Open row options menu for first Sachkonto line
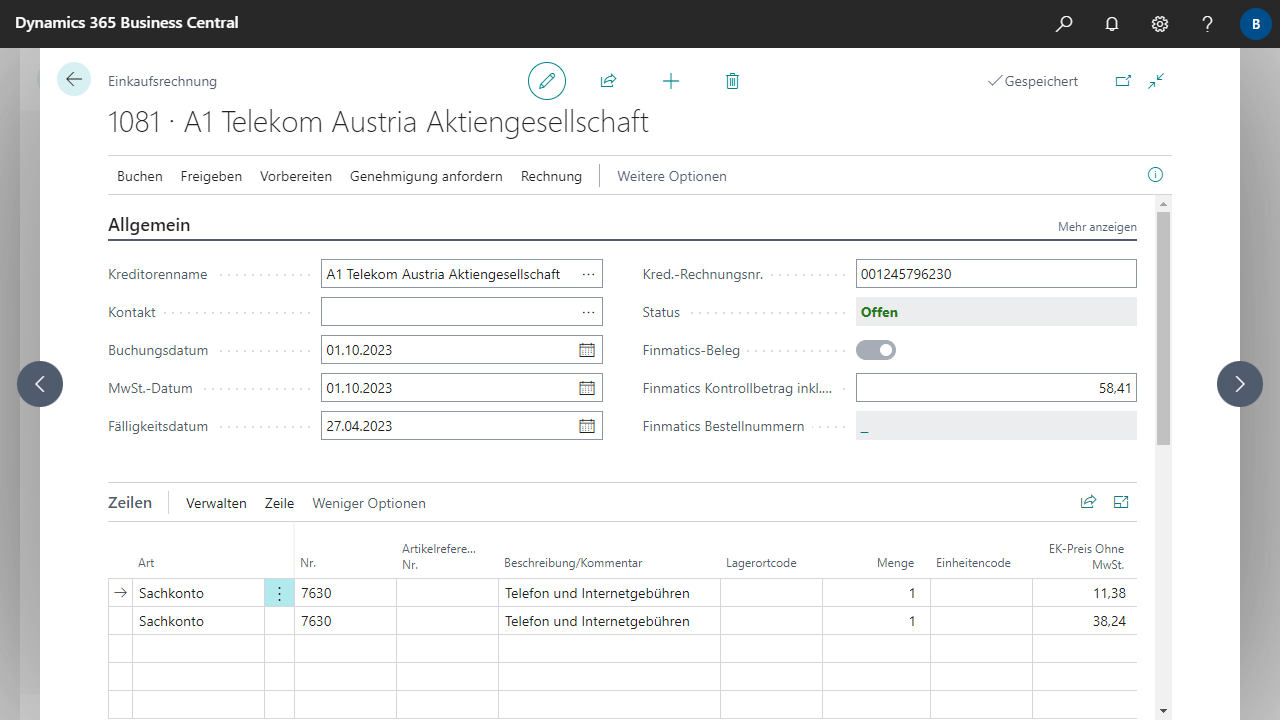 [279, 593]
